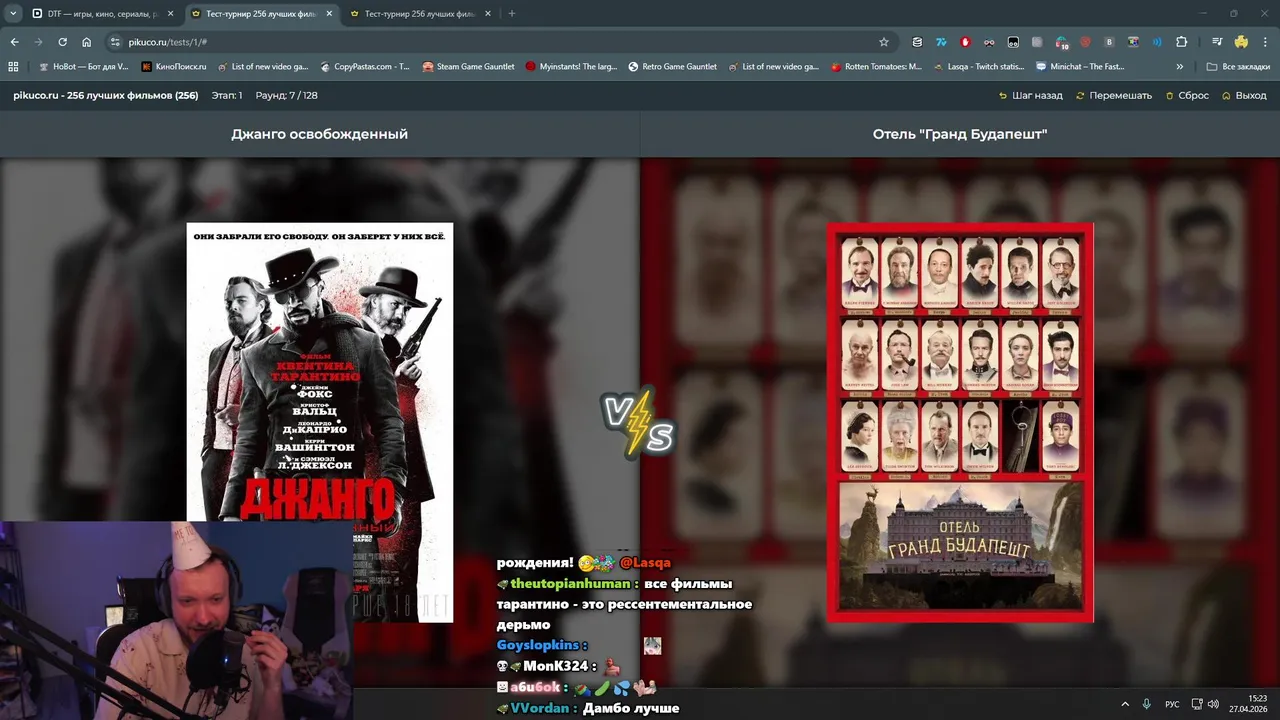Open the database stack extension icon
Image resolution: width=1280 pixels, height=720 pixels.
[917, 42]
